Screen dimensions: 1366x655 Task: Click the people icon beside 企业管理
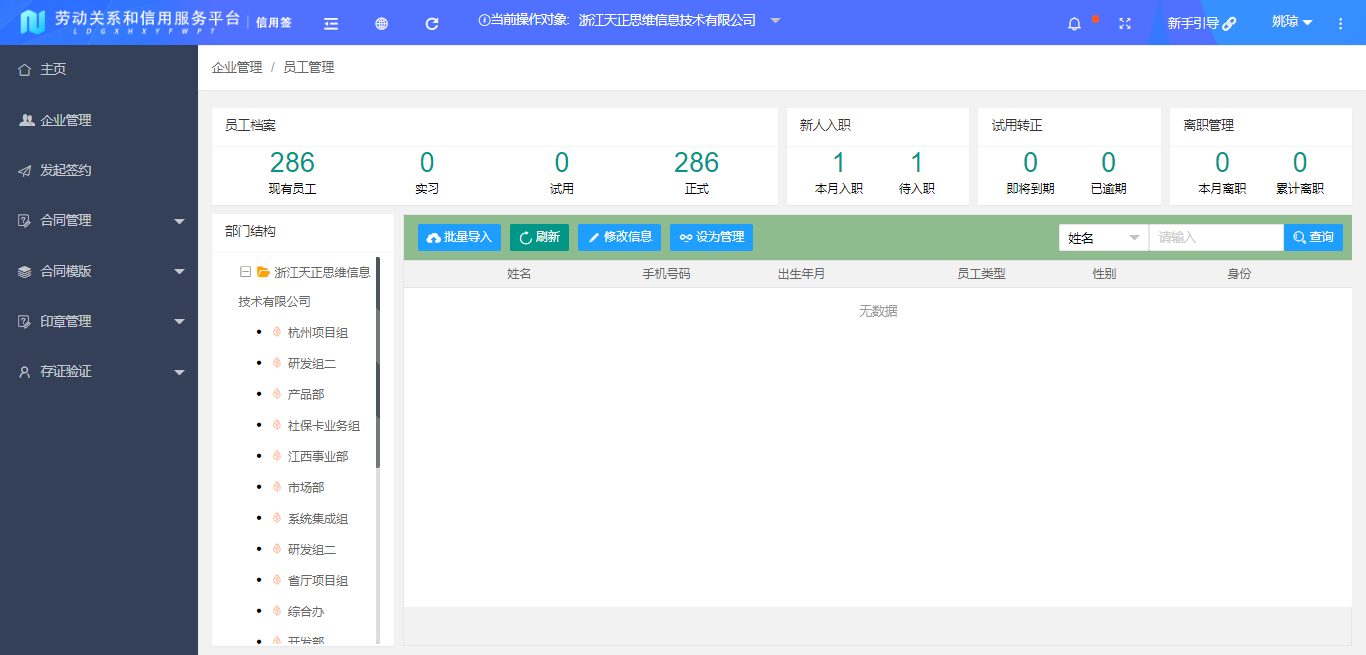[26, 120]
